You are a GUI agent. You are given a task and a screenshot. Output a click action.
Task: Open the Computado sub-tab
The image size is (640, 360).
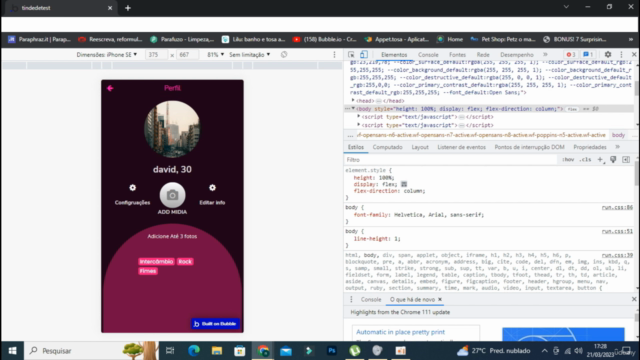[x=387, y=147]
